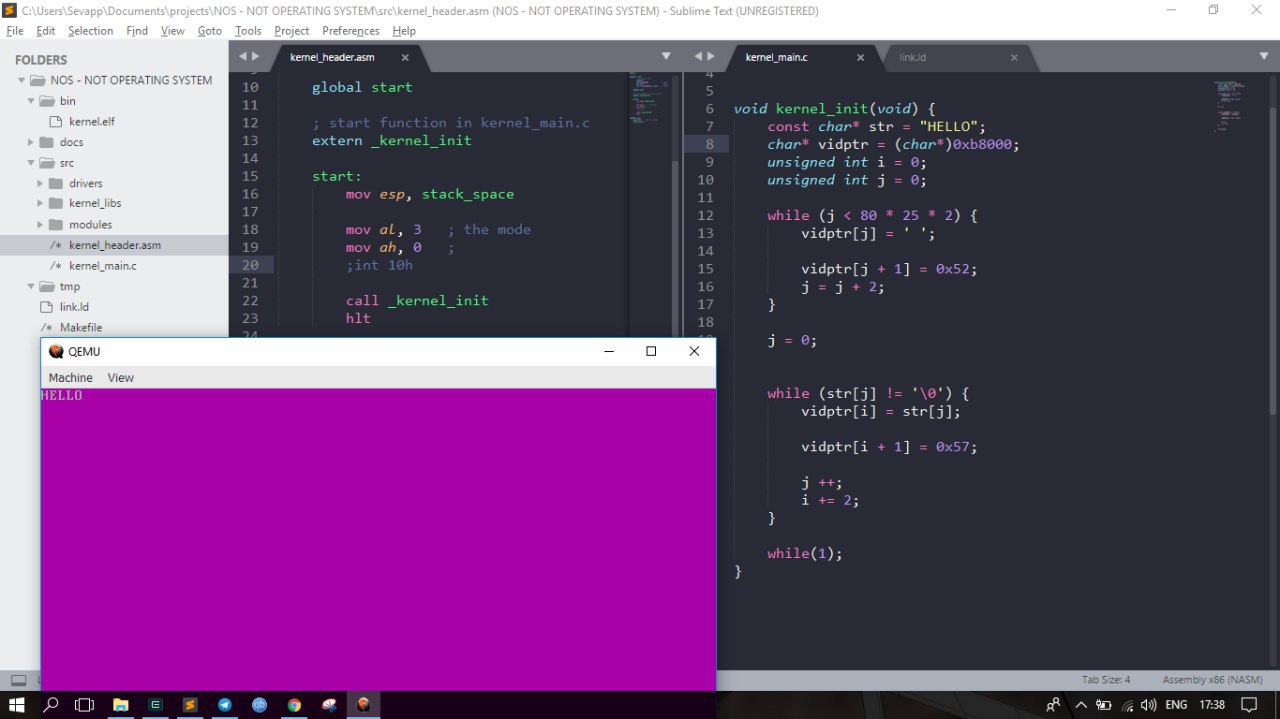Open the People icon in system tray
Viewport: 1280px width, 719px height.
(1053, 705)
